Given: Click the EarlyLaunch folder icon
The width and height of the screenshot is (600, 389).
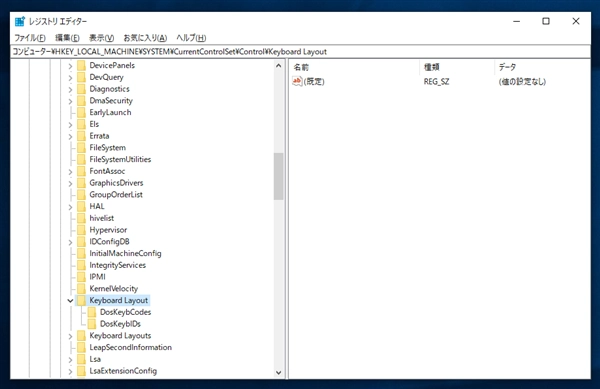Looking at the screenshot, I should point(81,112).
